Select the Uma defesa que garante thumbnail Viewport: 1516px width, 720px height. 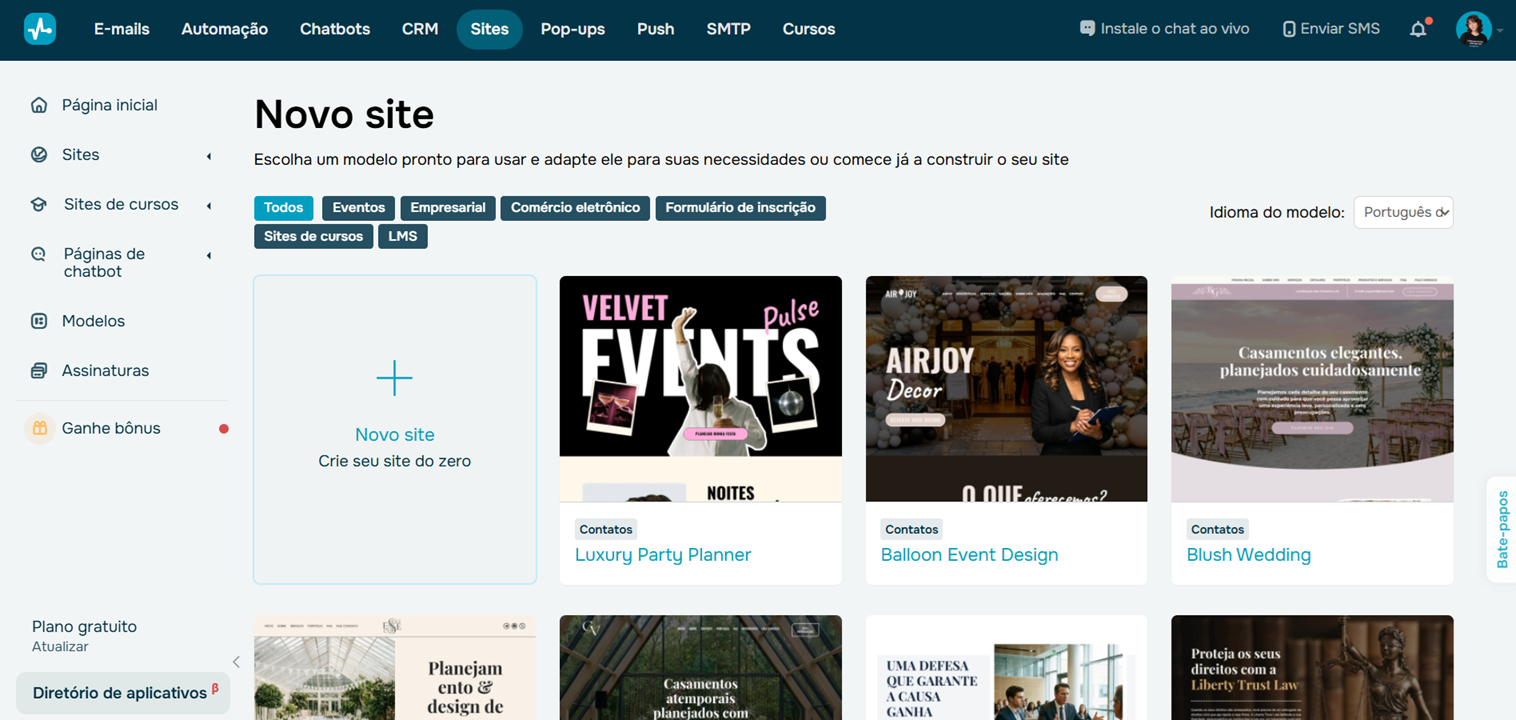pos(1007,667)
